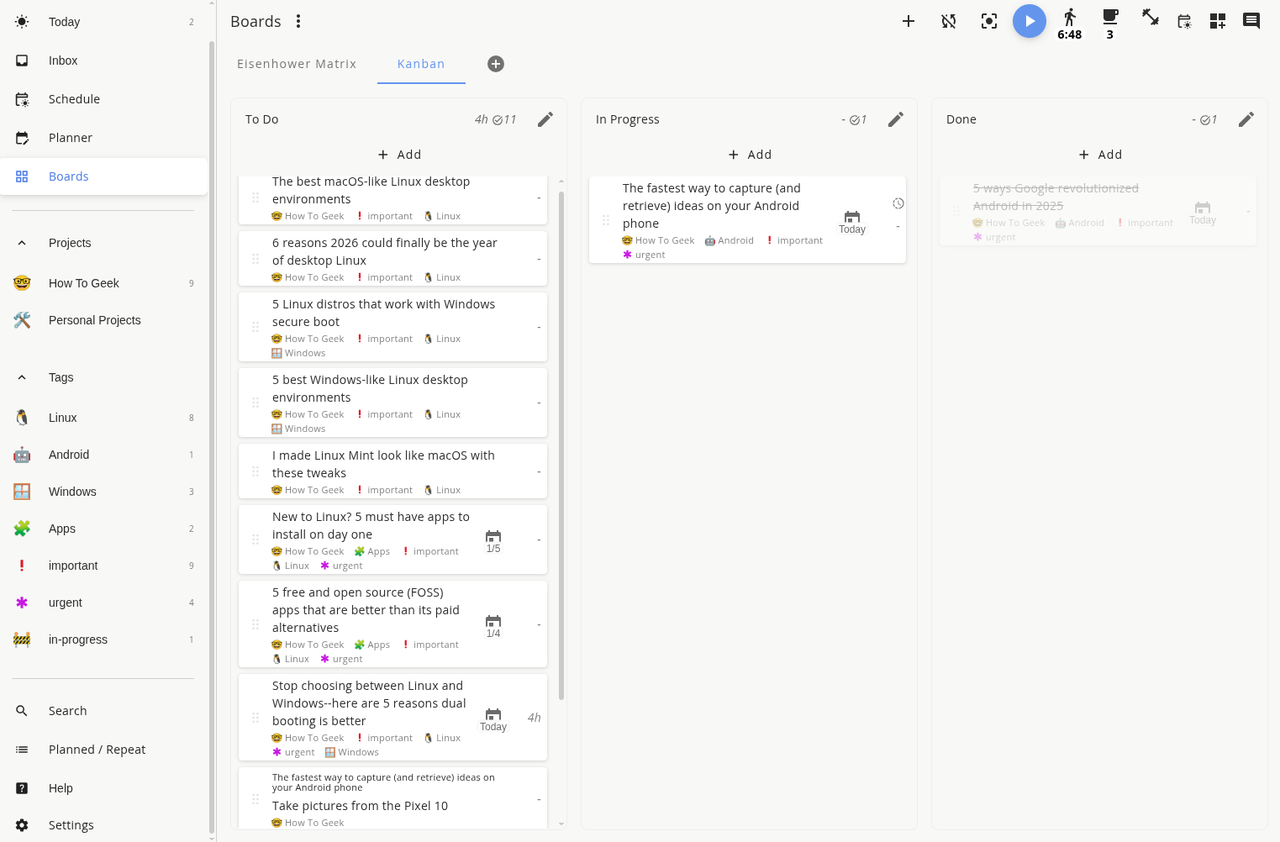The image size is (1280, 842).
Task: Select the Kanban board tab
Action: 421,63
